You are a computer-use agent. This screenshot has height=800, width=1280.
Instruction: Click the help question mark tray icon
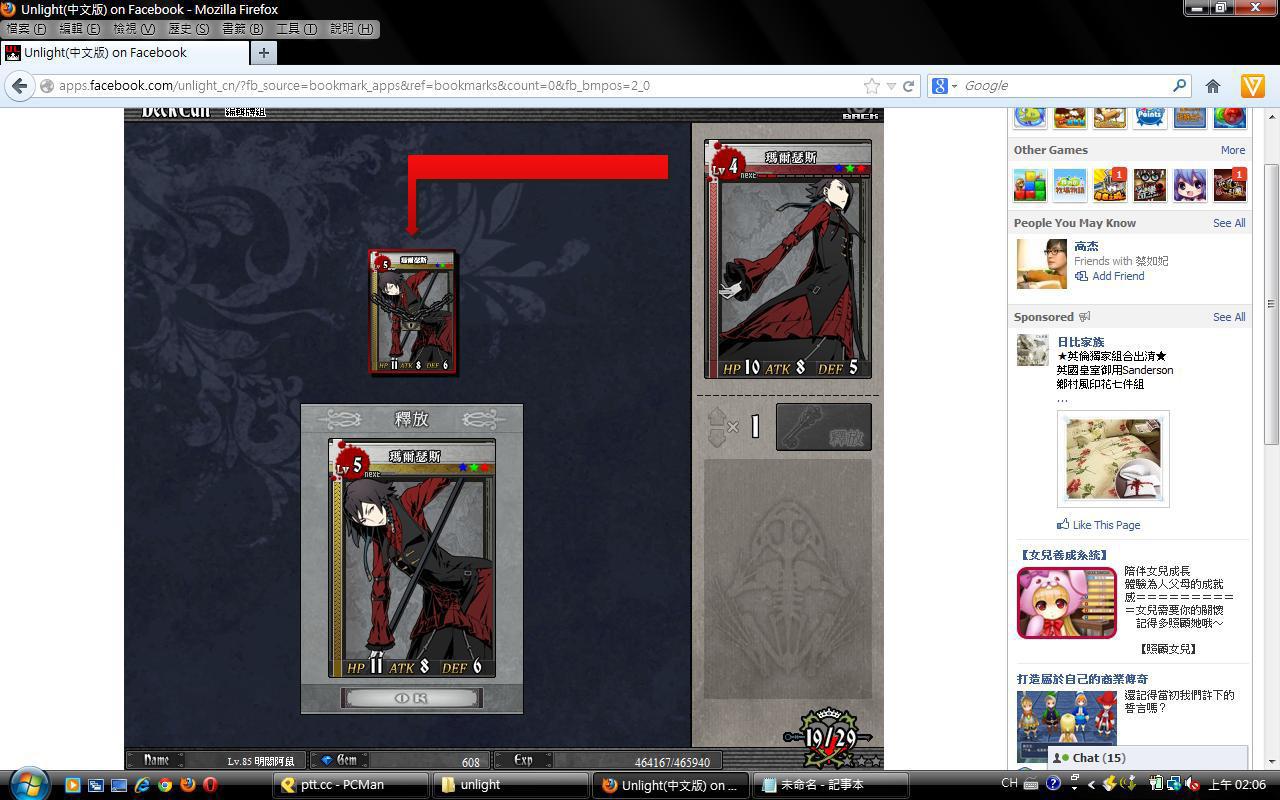tap(1053, 784)
